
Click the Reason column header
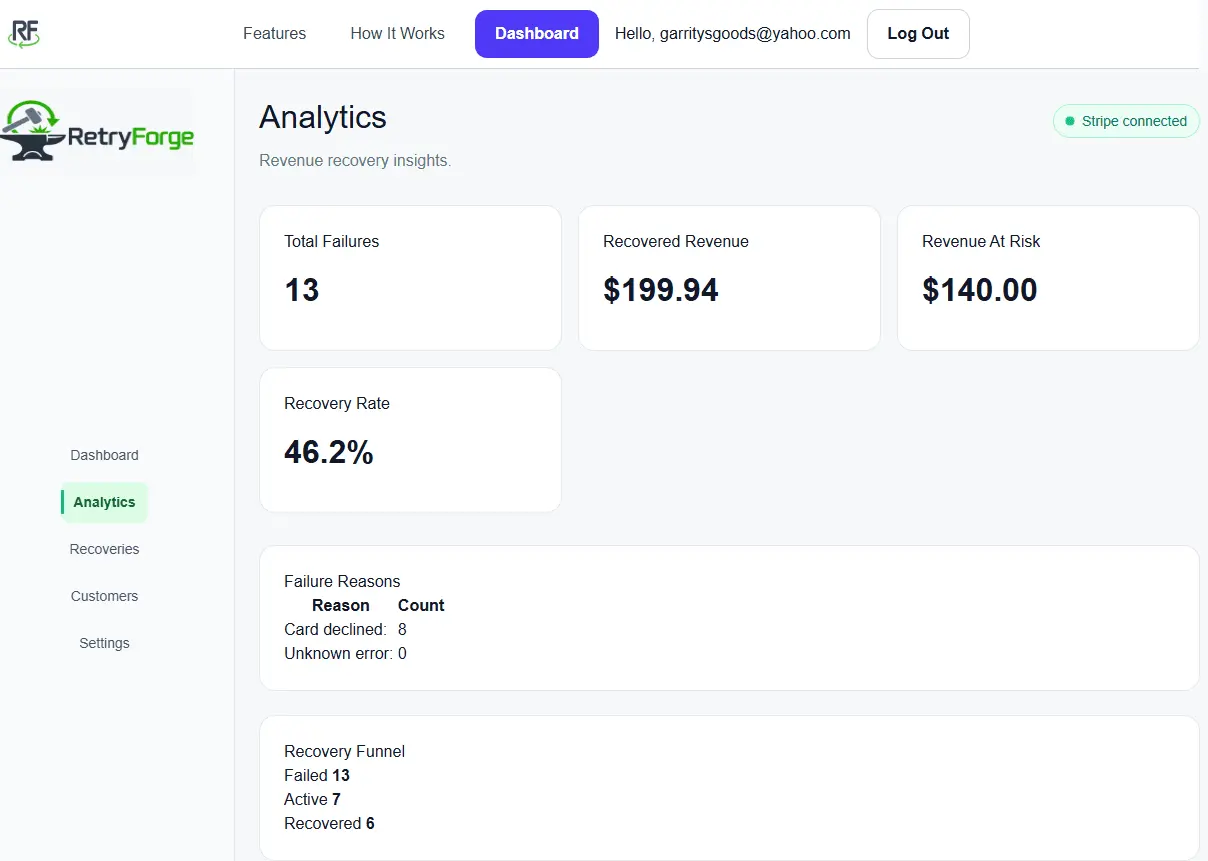(340, 605)
